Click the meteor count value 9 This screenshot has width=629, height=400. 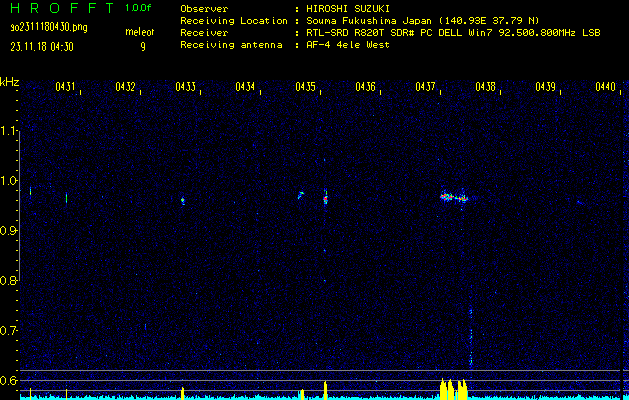tap(142, 46)
